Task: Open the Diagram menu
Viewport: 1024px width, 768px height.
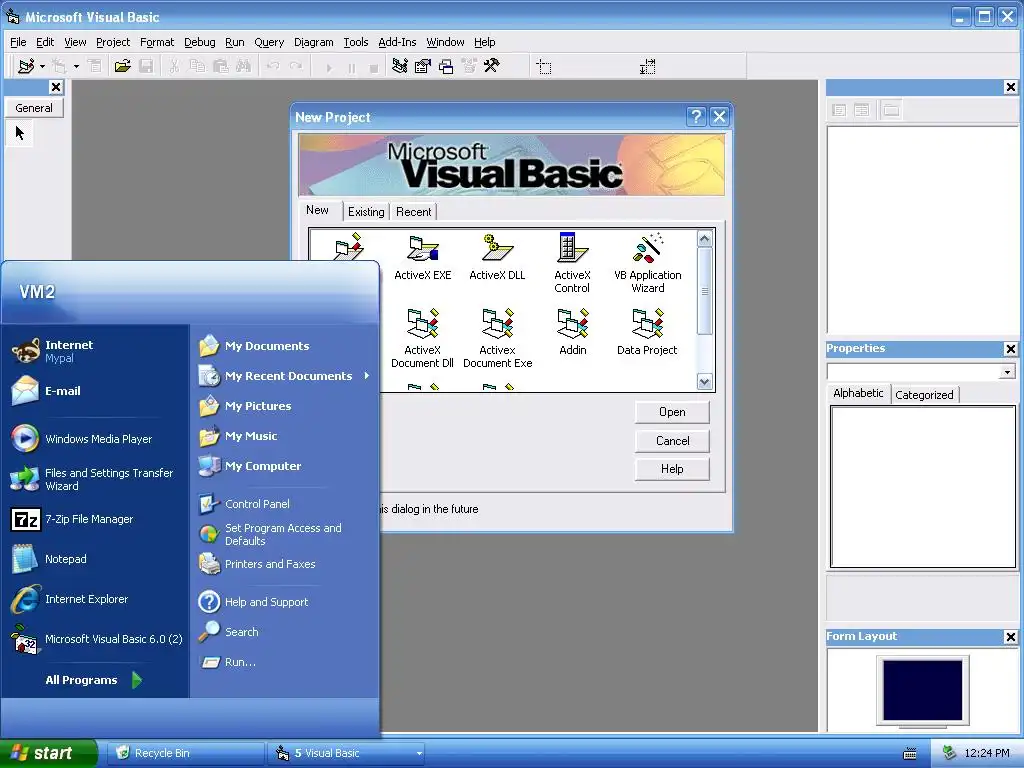Action: coord(313,42)
